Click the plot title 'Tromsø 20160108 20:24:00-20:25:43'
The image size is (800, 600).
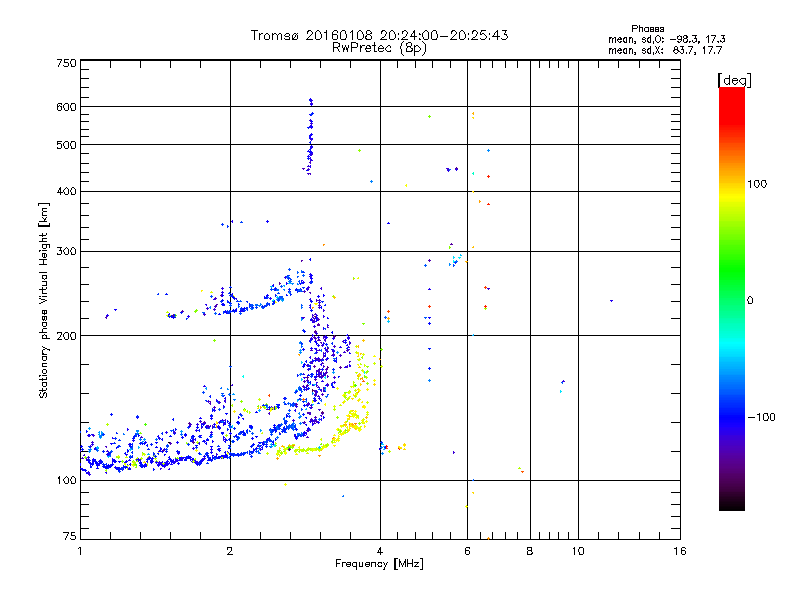tap(379, 35)
